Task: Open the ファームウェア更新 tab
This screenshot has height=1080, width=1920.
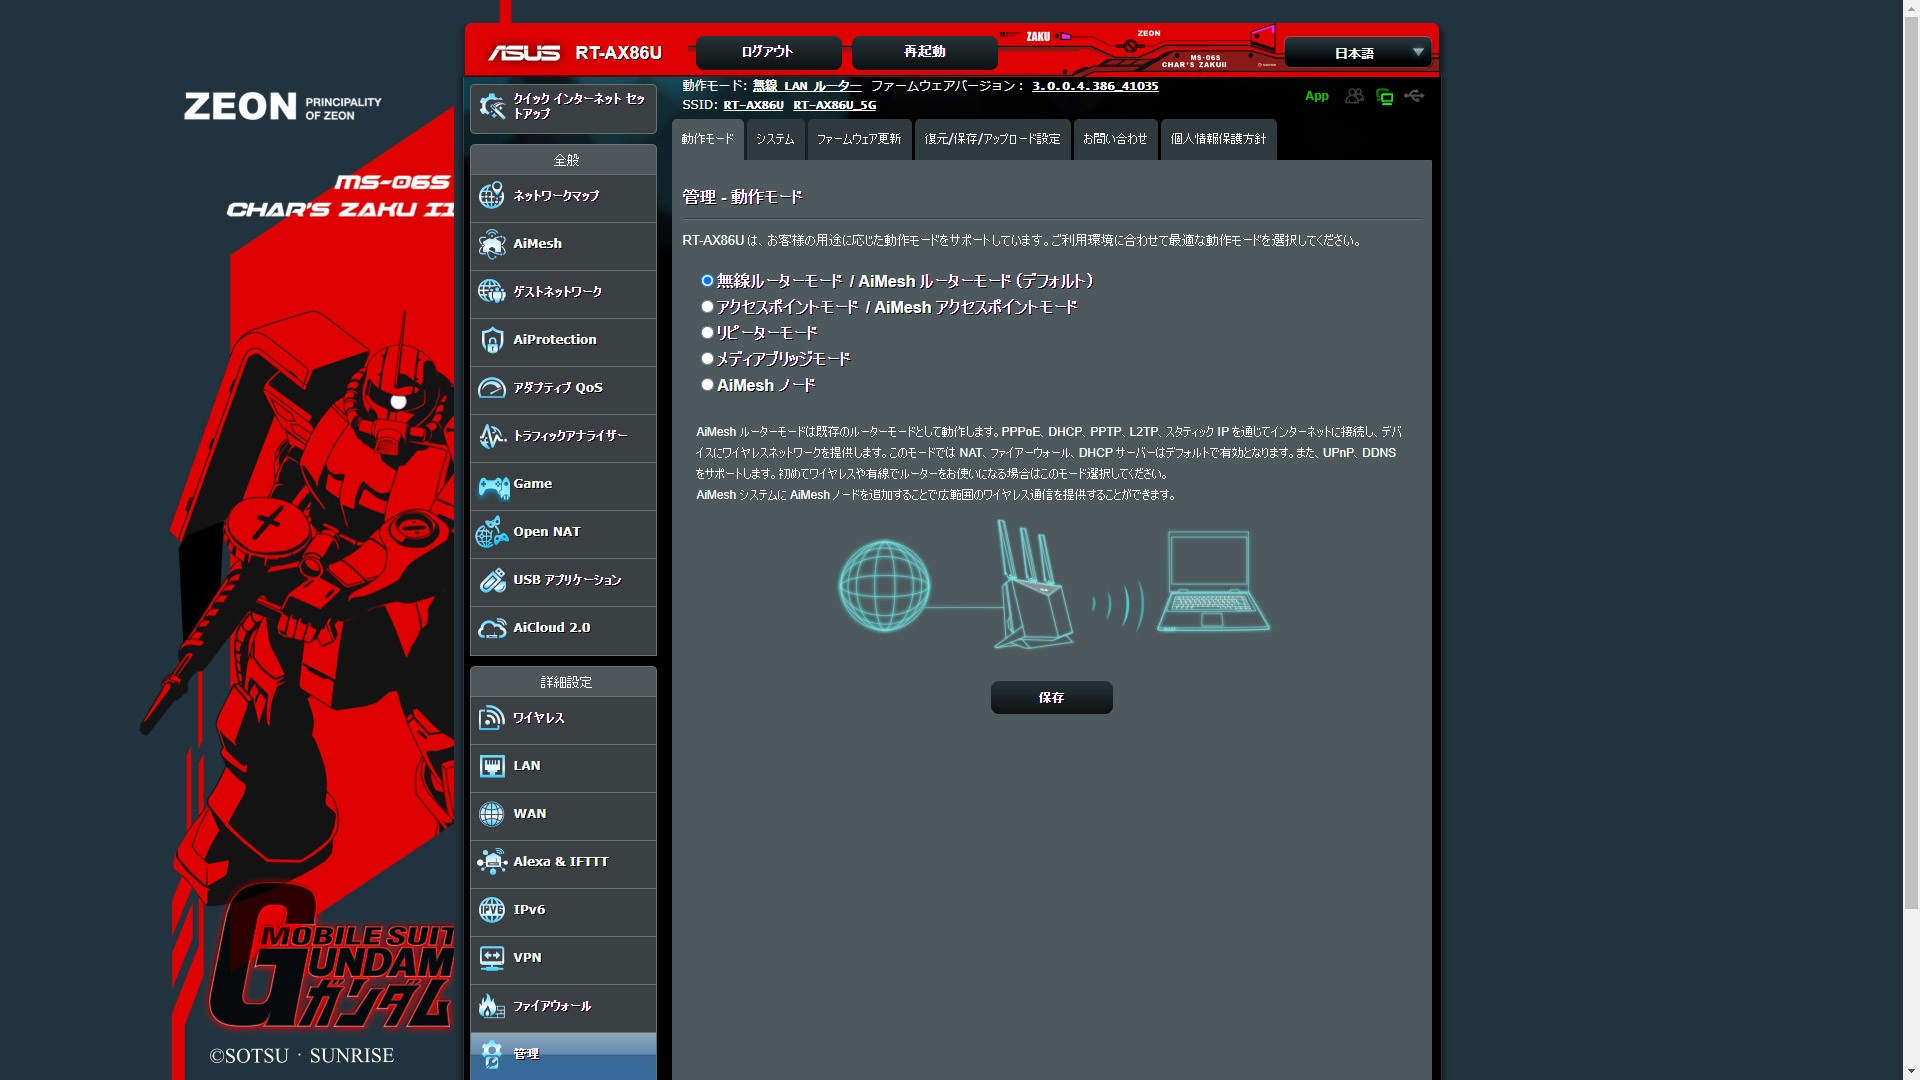Action: tap(859, 139)
